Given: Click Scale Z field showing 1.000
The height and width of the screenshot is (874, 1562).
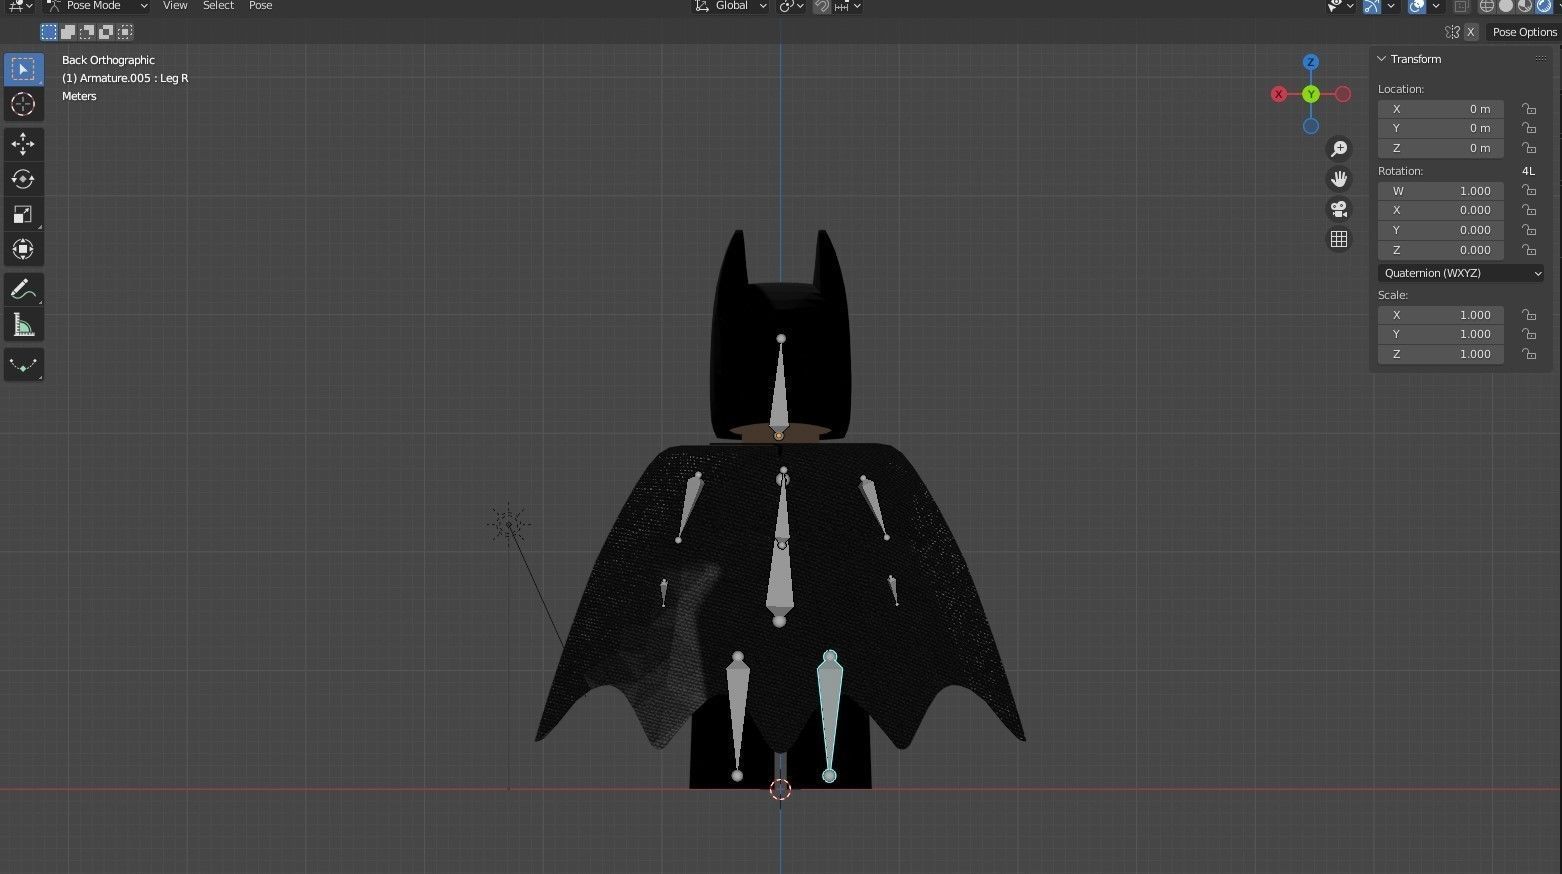Looking at the screenshot, I should pyautogui.click(x=1441, y=354).
